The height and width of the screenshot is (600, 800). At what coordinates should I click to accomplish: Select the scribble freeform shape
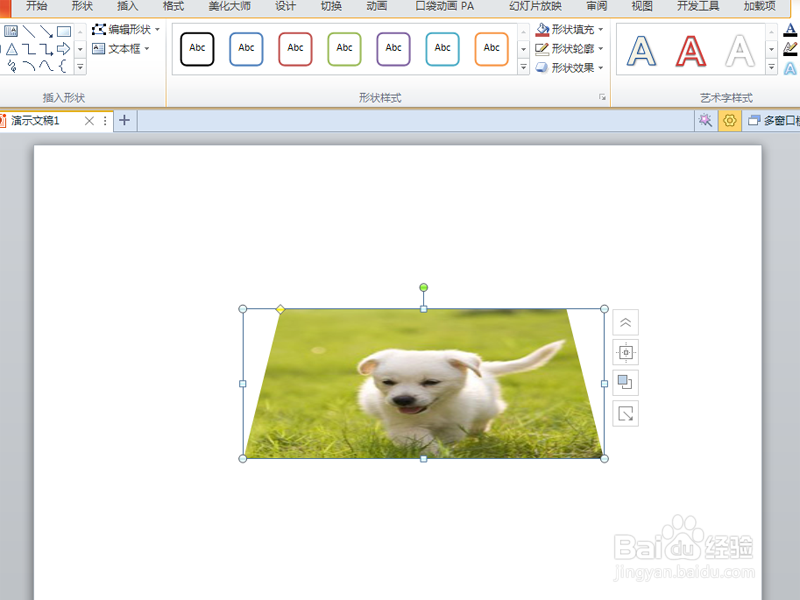(12, 66)
